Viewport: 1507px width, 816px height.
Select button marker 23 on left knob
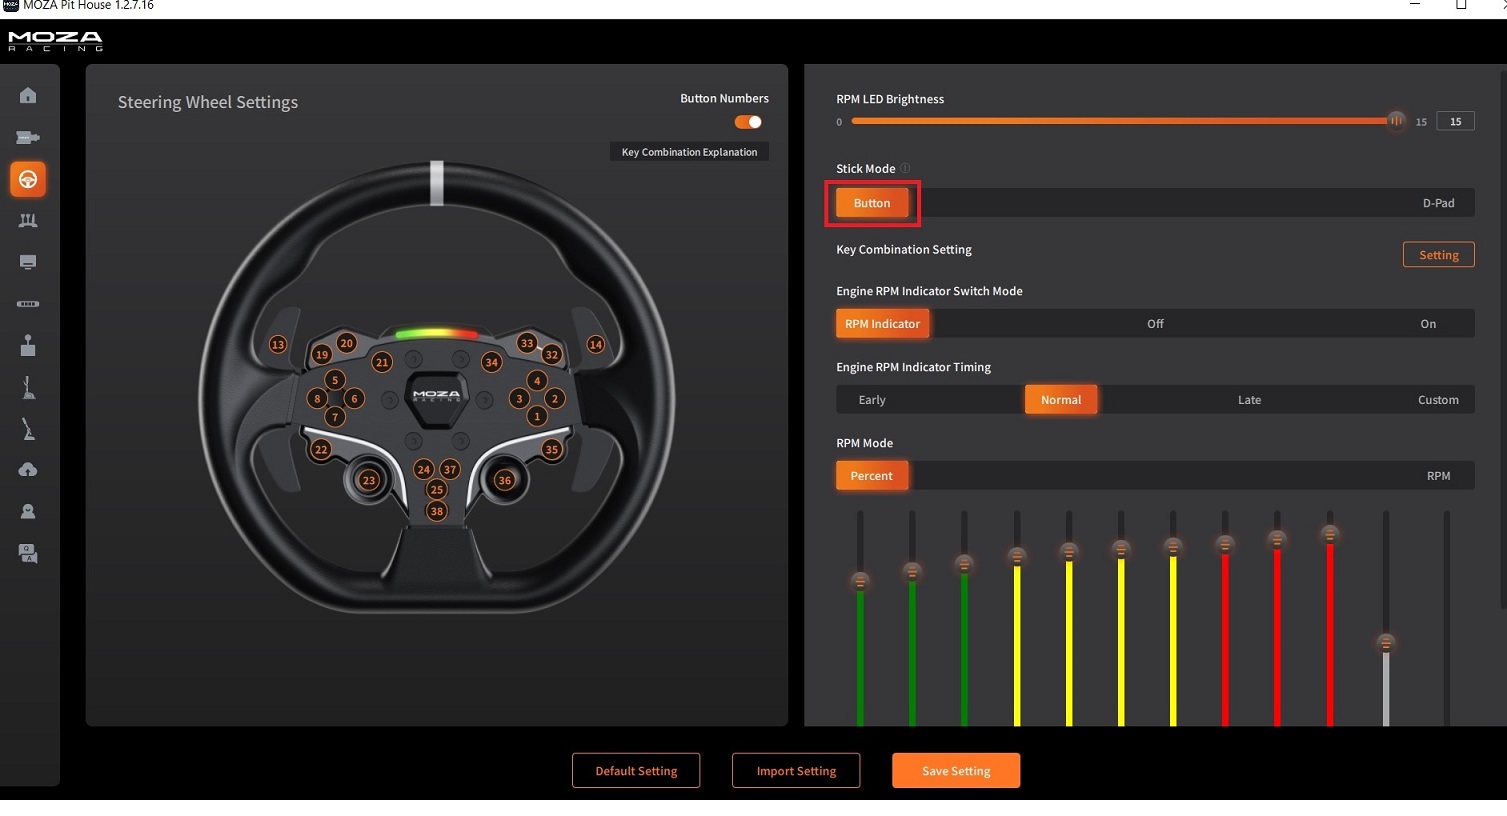click(x=369, y=480)
